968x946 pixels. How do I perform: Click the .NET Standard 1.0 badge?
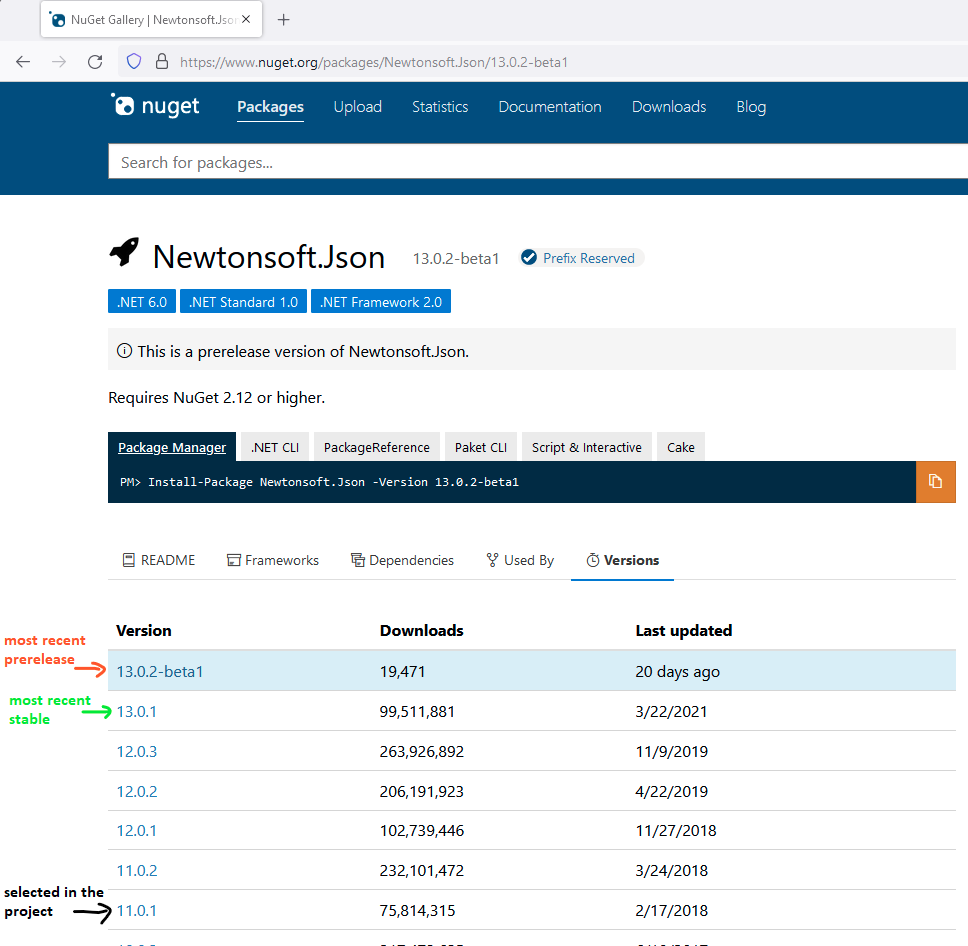243,302
